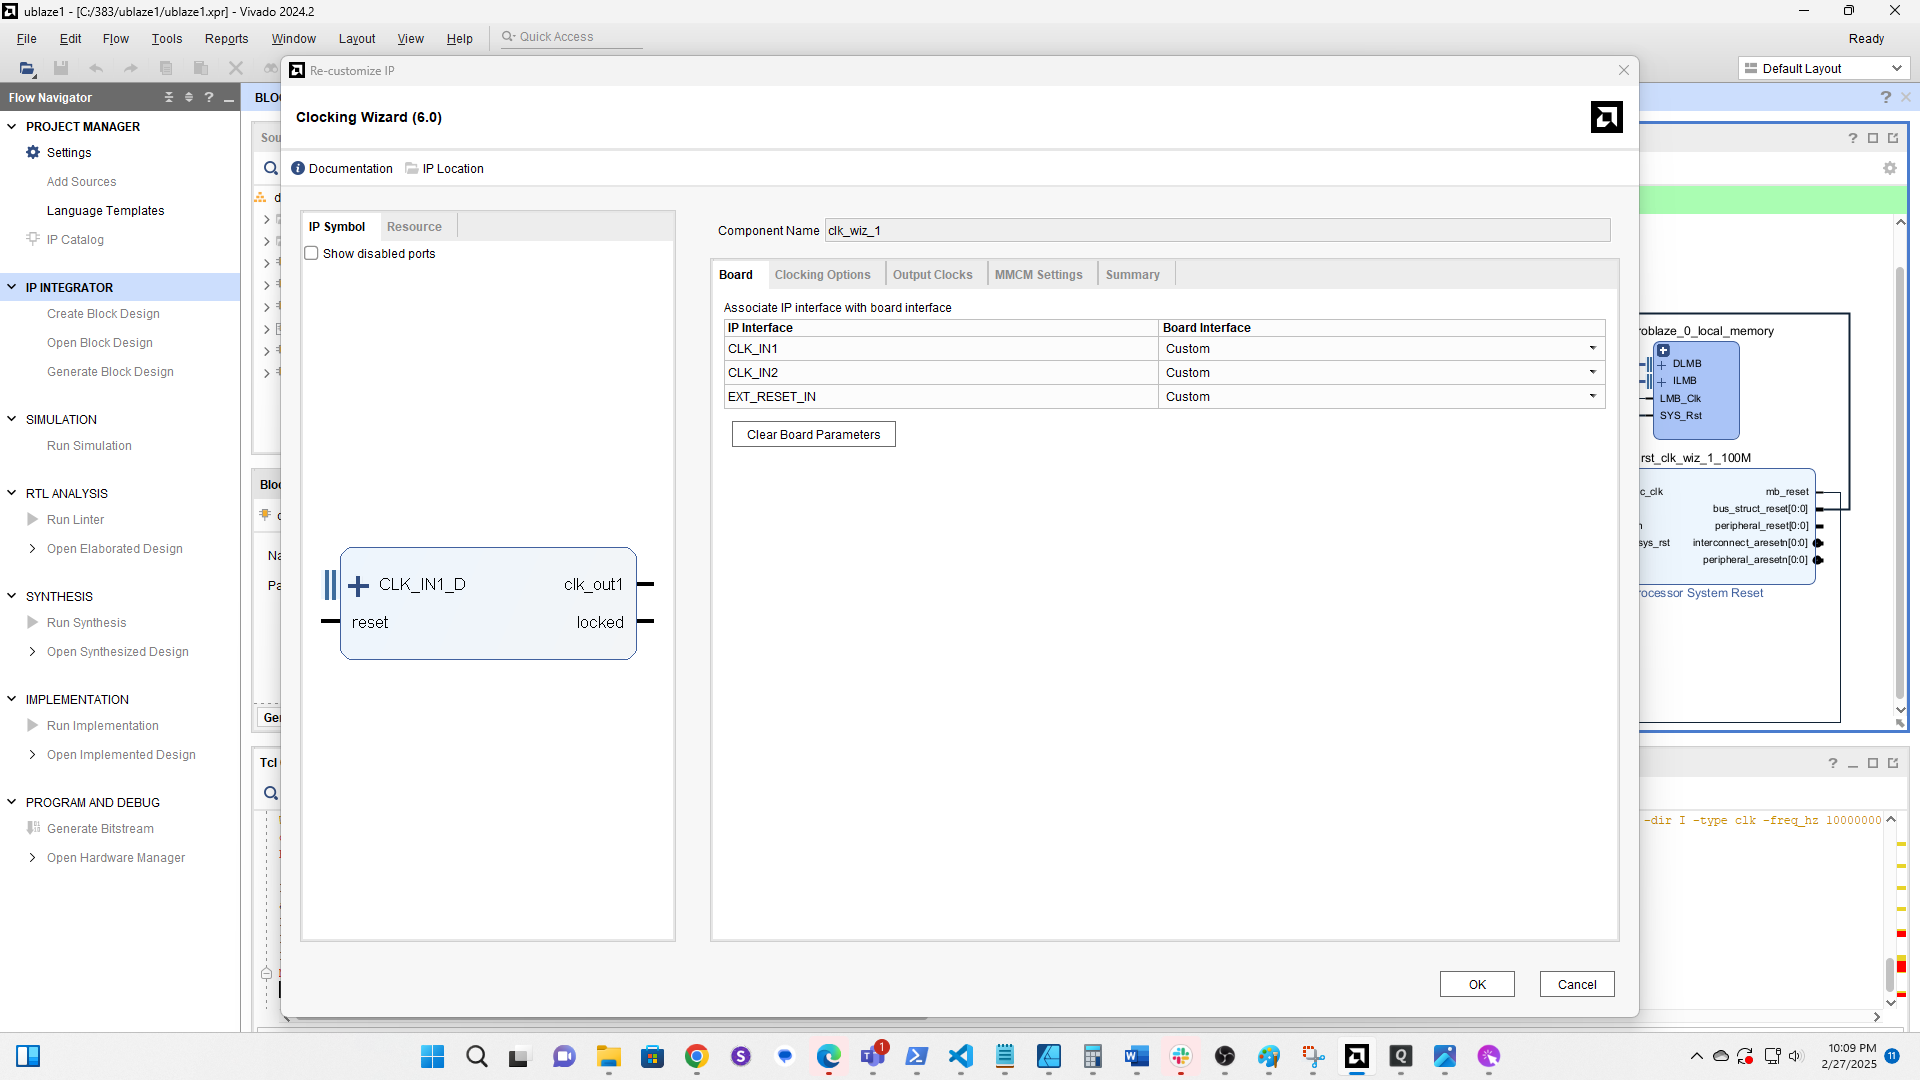Image resolution: width=1920 pixels, height=1080 pixels.
Task: Switch to the Clocking Options tab
Action: pyautogui.click(x=822, y=274)
